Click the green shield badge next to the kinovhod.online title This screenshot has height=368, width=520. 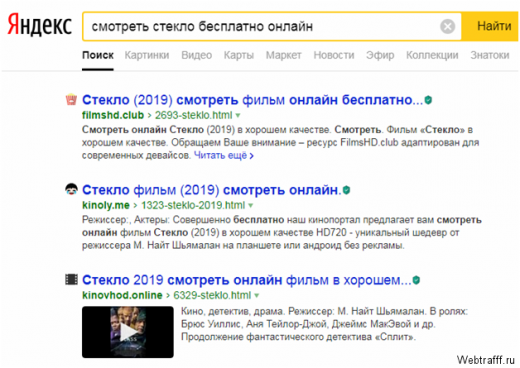pos(416,280)
